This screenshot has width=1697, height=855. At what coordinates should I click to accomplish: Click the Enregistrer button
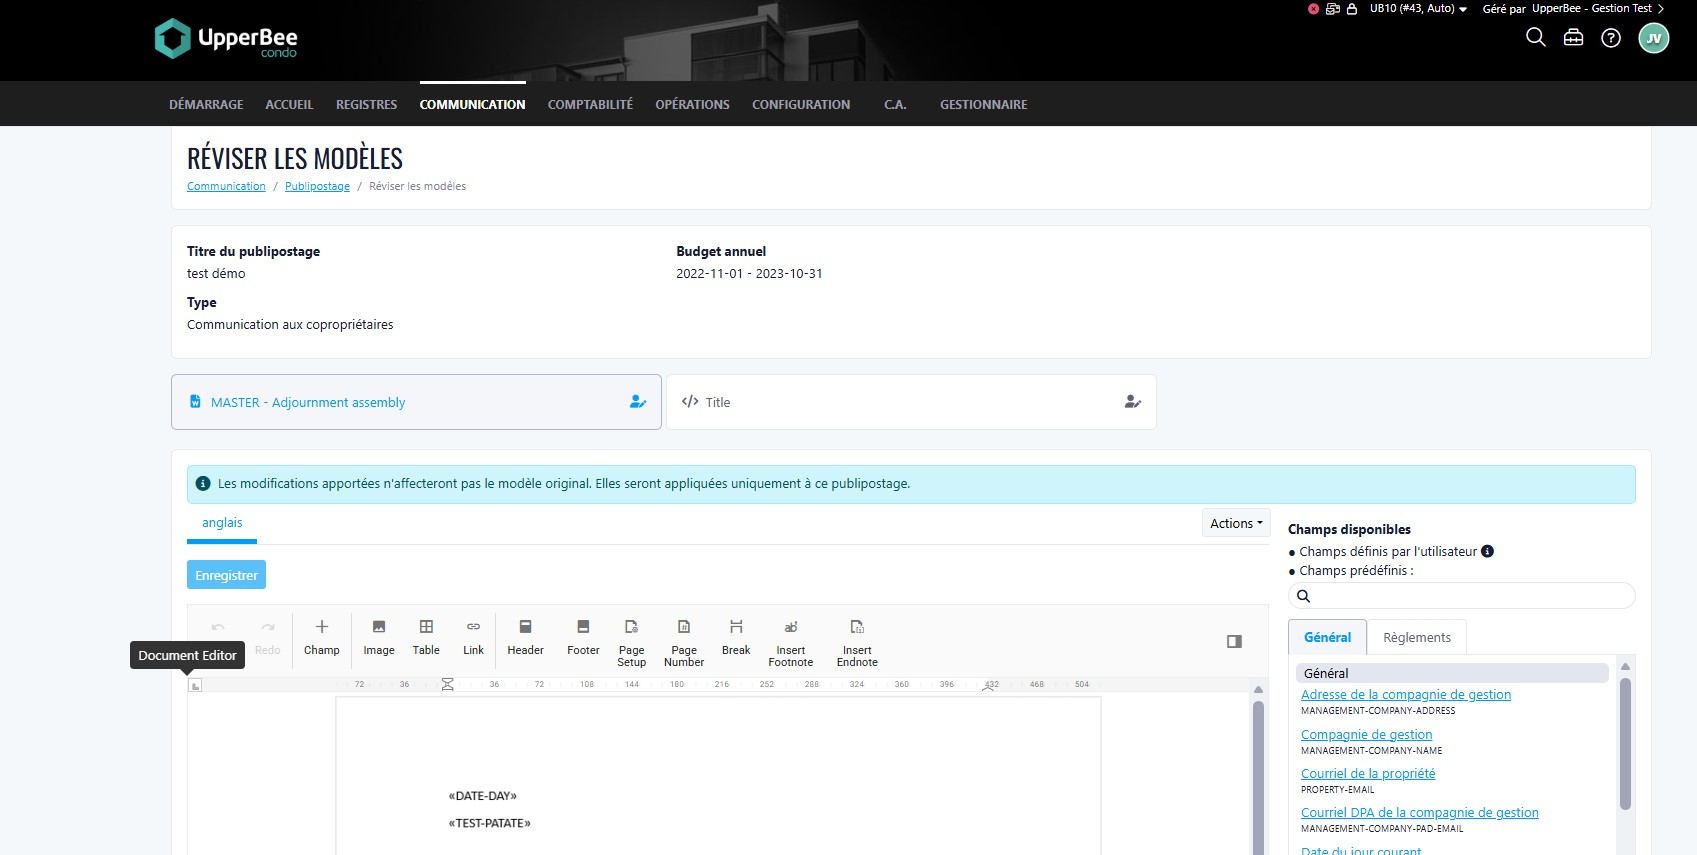click(226, 575)
